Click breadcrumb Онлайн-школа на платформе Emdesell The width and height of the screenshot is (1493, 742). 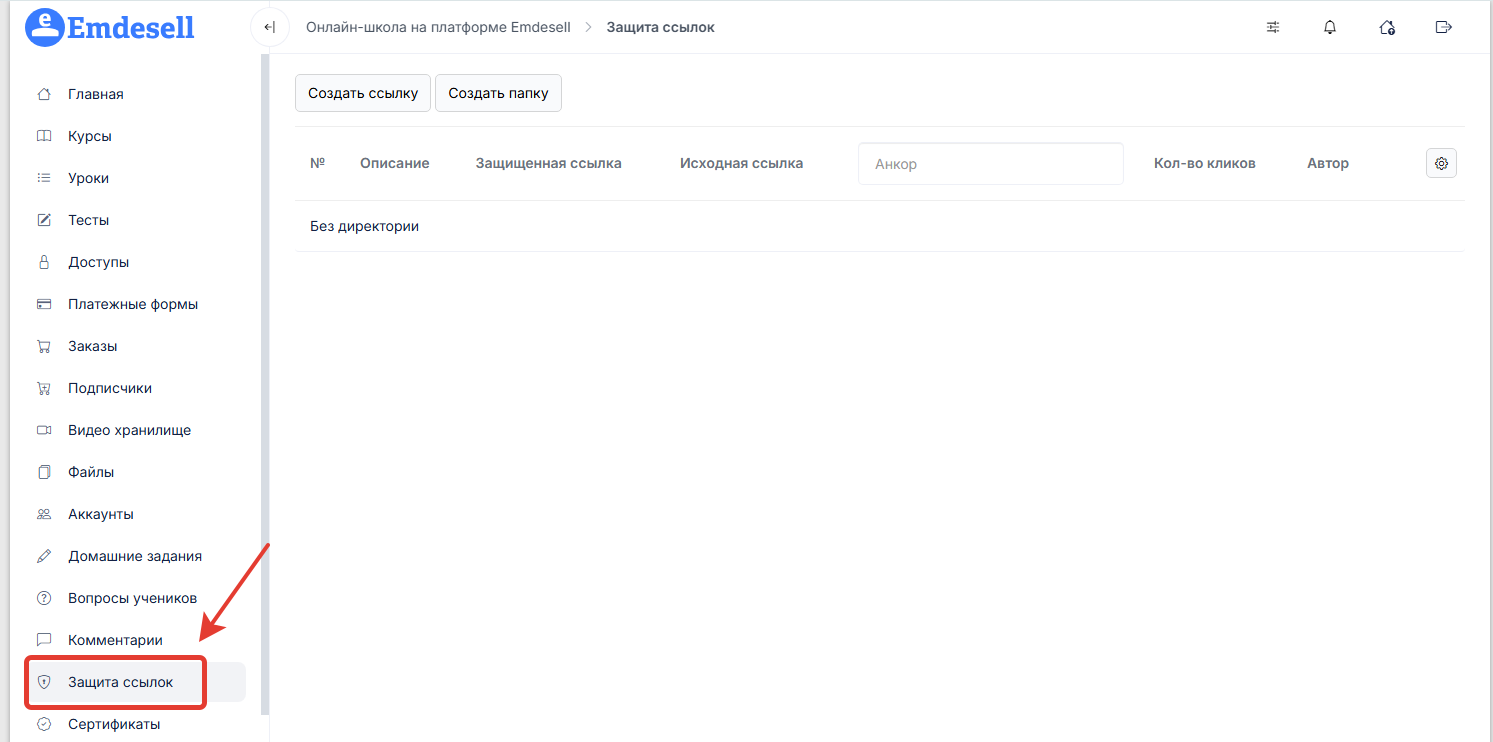438,27
